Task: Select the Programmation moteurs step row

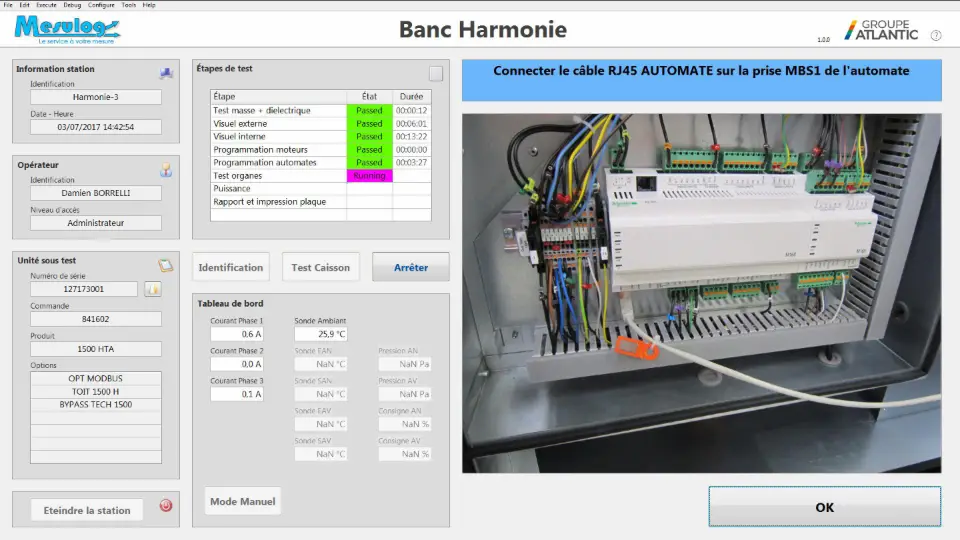Action: click(x=321, y=149)
